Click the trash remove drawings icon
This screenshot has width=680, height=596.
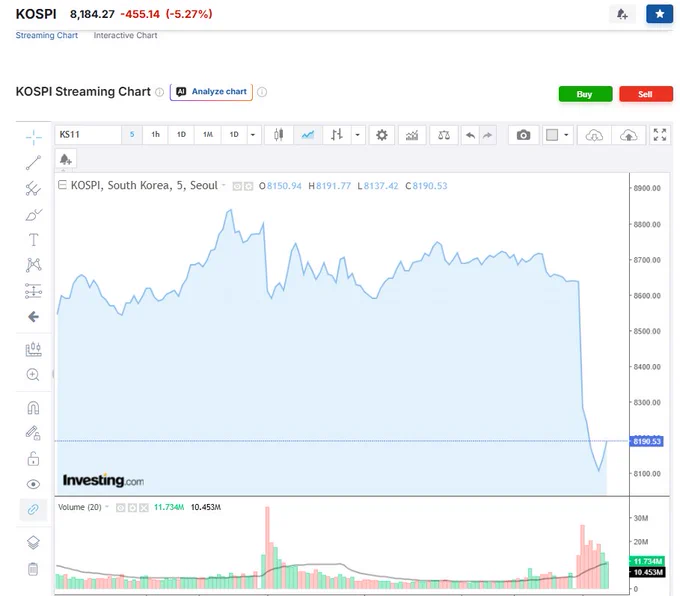tap(33, 569)
